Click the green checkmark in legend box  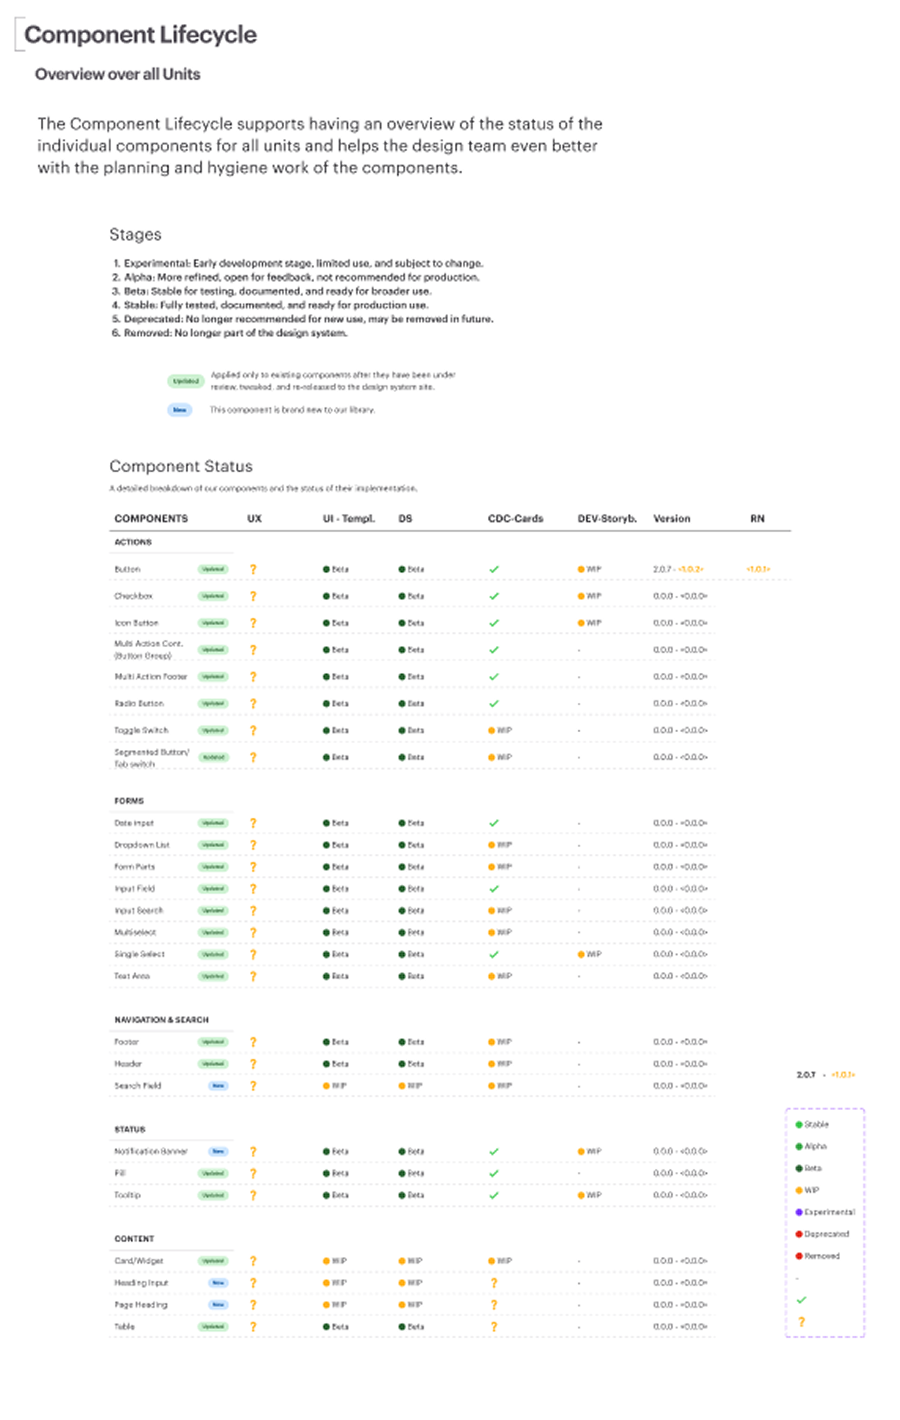click(x=801, y=1300)
